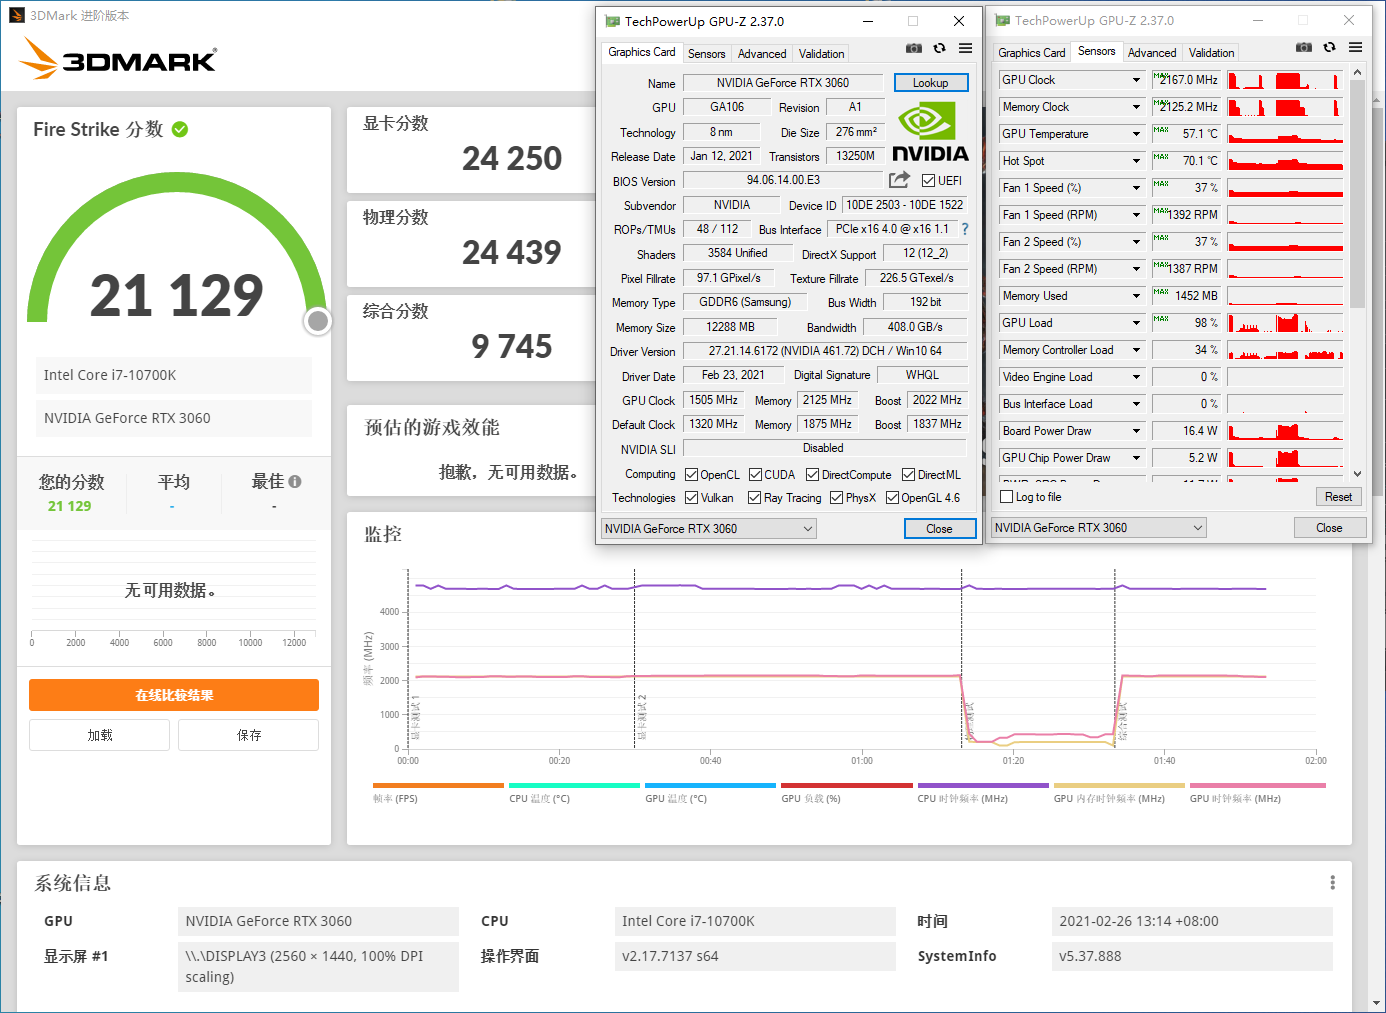
Task: Toggle the OpenGL 4.6 checkbox
Action: 892,497
